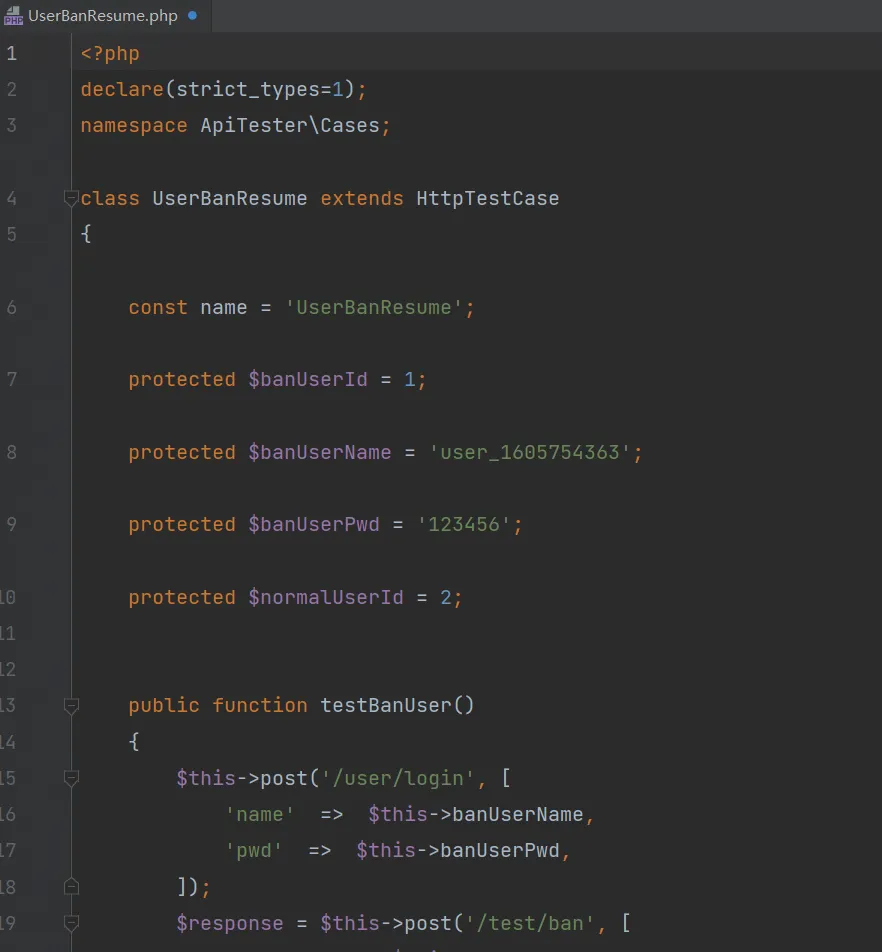Collapse the UserBanResume class fold marker
The height and width of the screenshot is (952, 882).
click(x=71, y=198)
